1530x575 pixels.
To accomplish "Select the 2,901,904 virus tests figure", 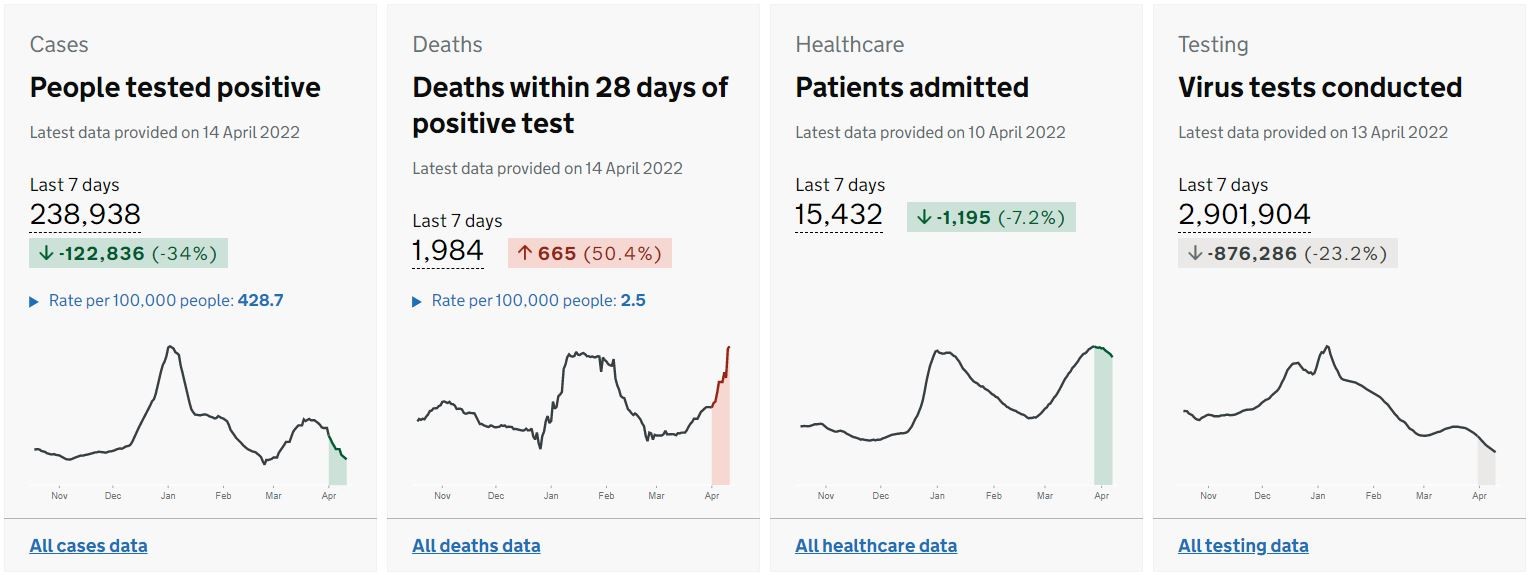I will (x=1244, y=215).
